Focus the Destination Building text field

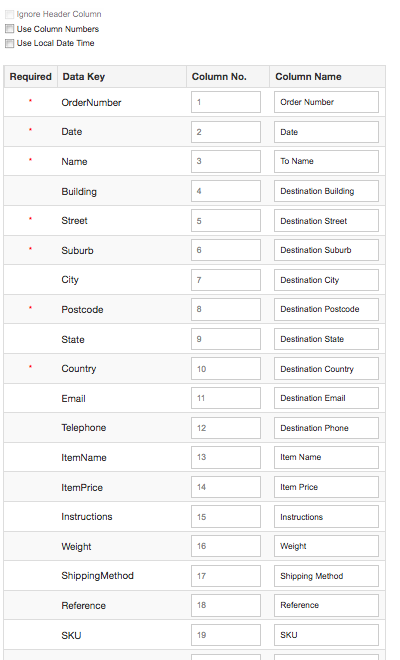[326, 191]
